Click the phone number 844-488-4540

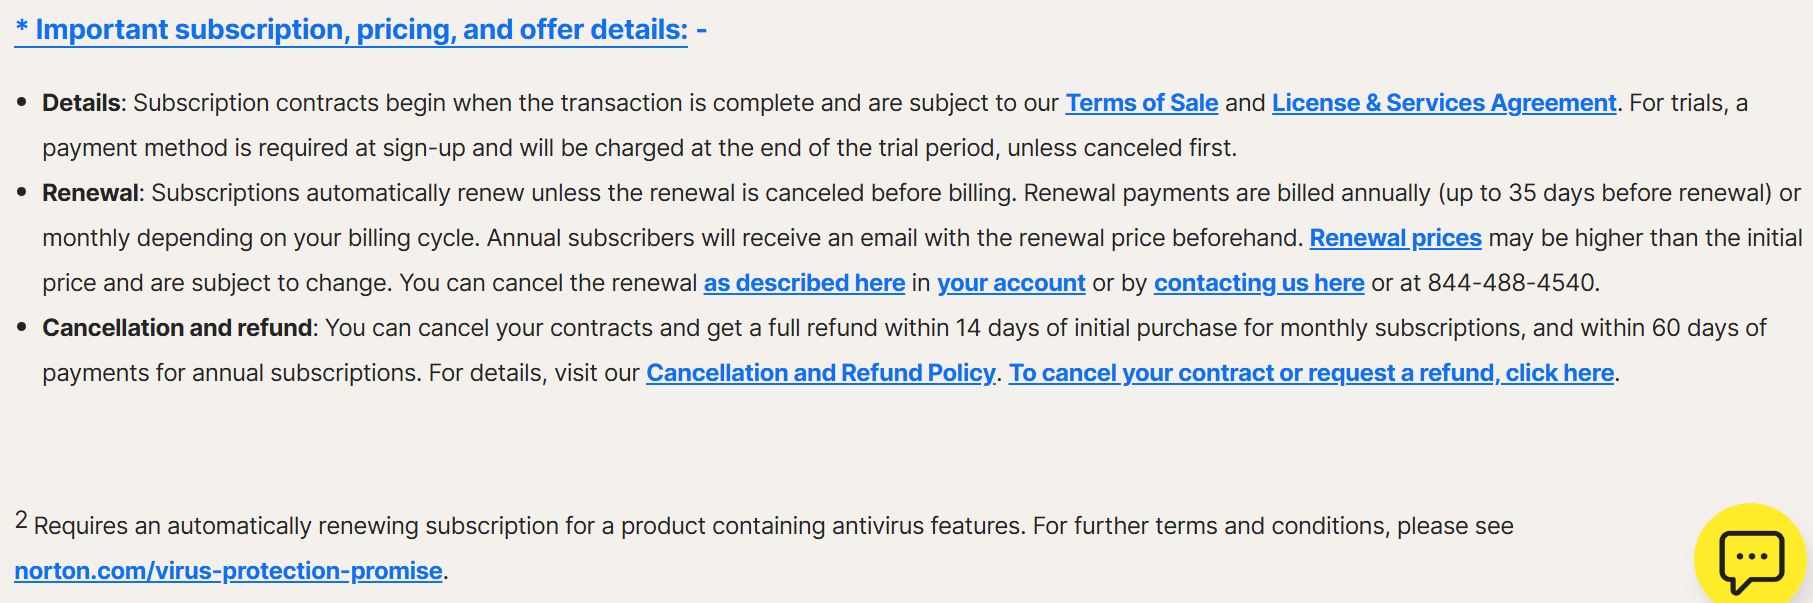1511,283
